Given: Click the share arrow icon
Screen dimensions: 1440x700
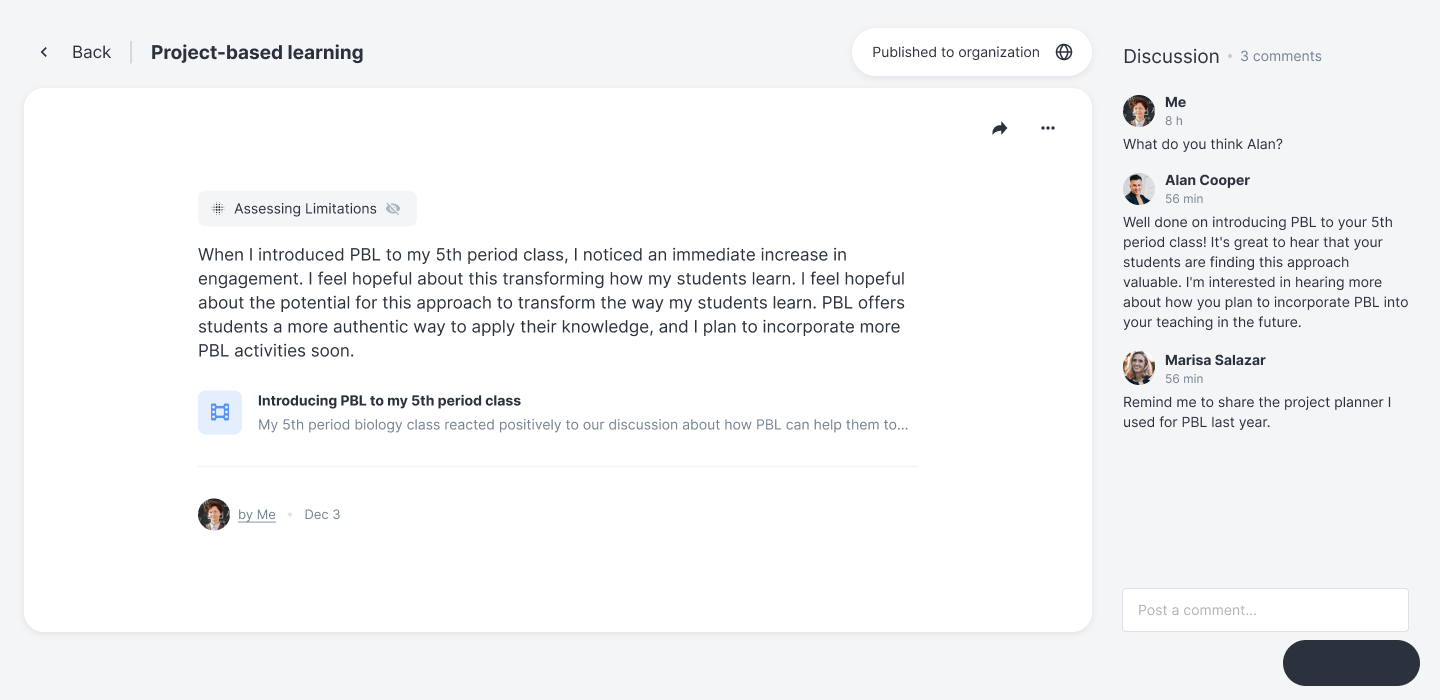Looking at the screenshot, I should pos(999,128).
